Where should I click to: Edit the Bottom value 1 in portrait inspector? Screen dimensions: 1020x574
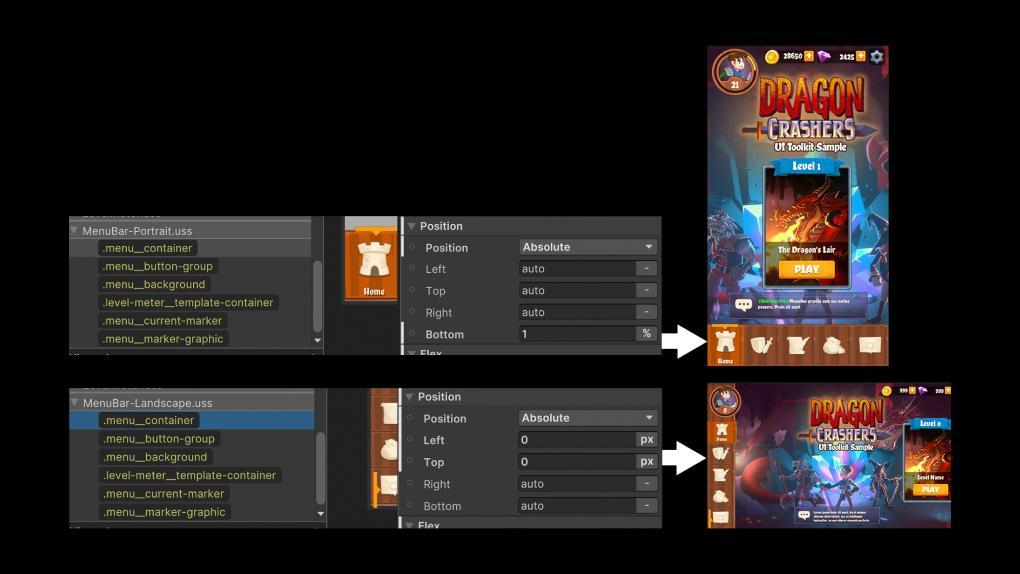pos(577,334)
